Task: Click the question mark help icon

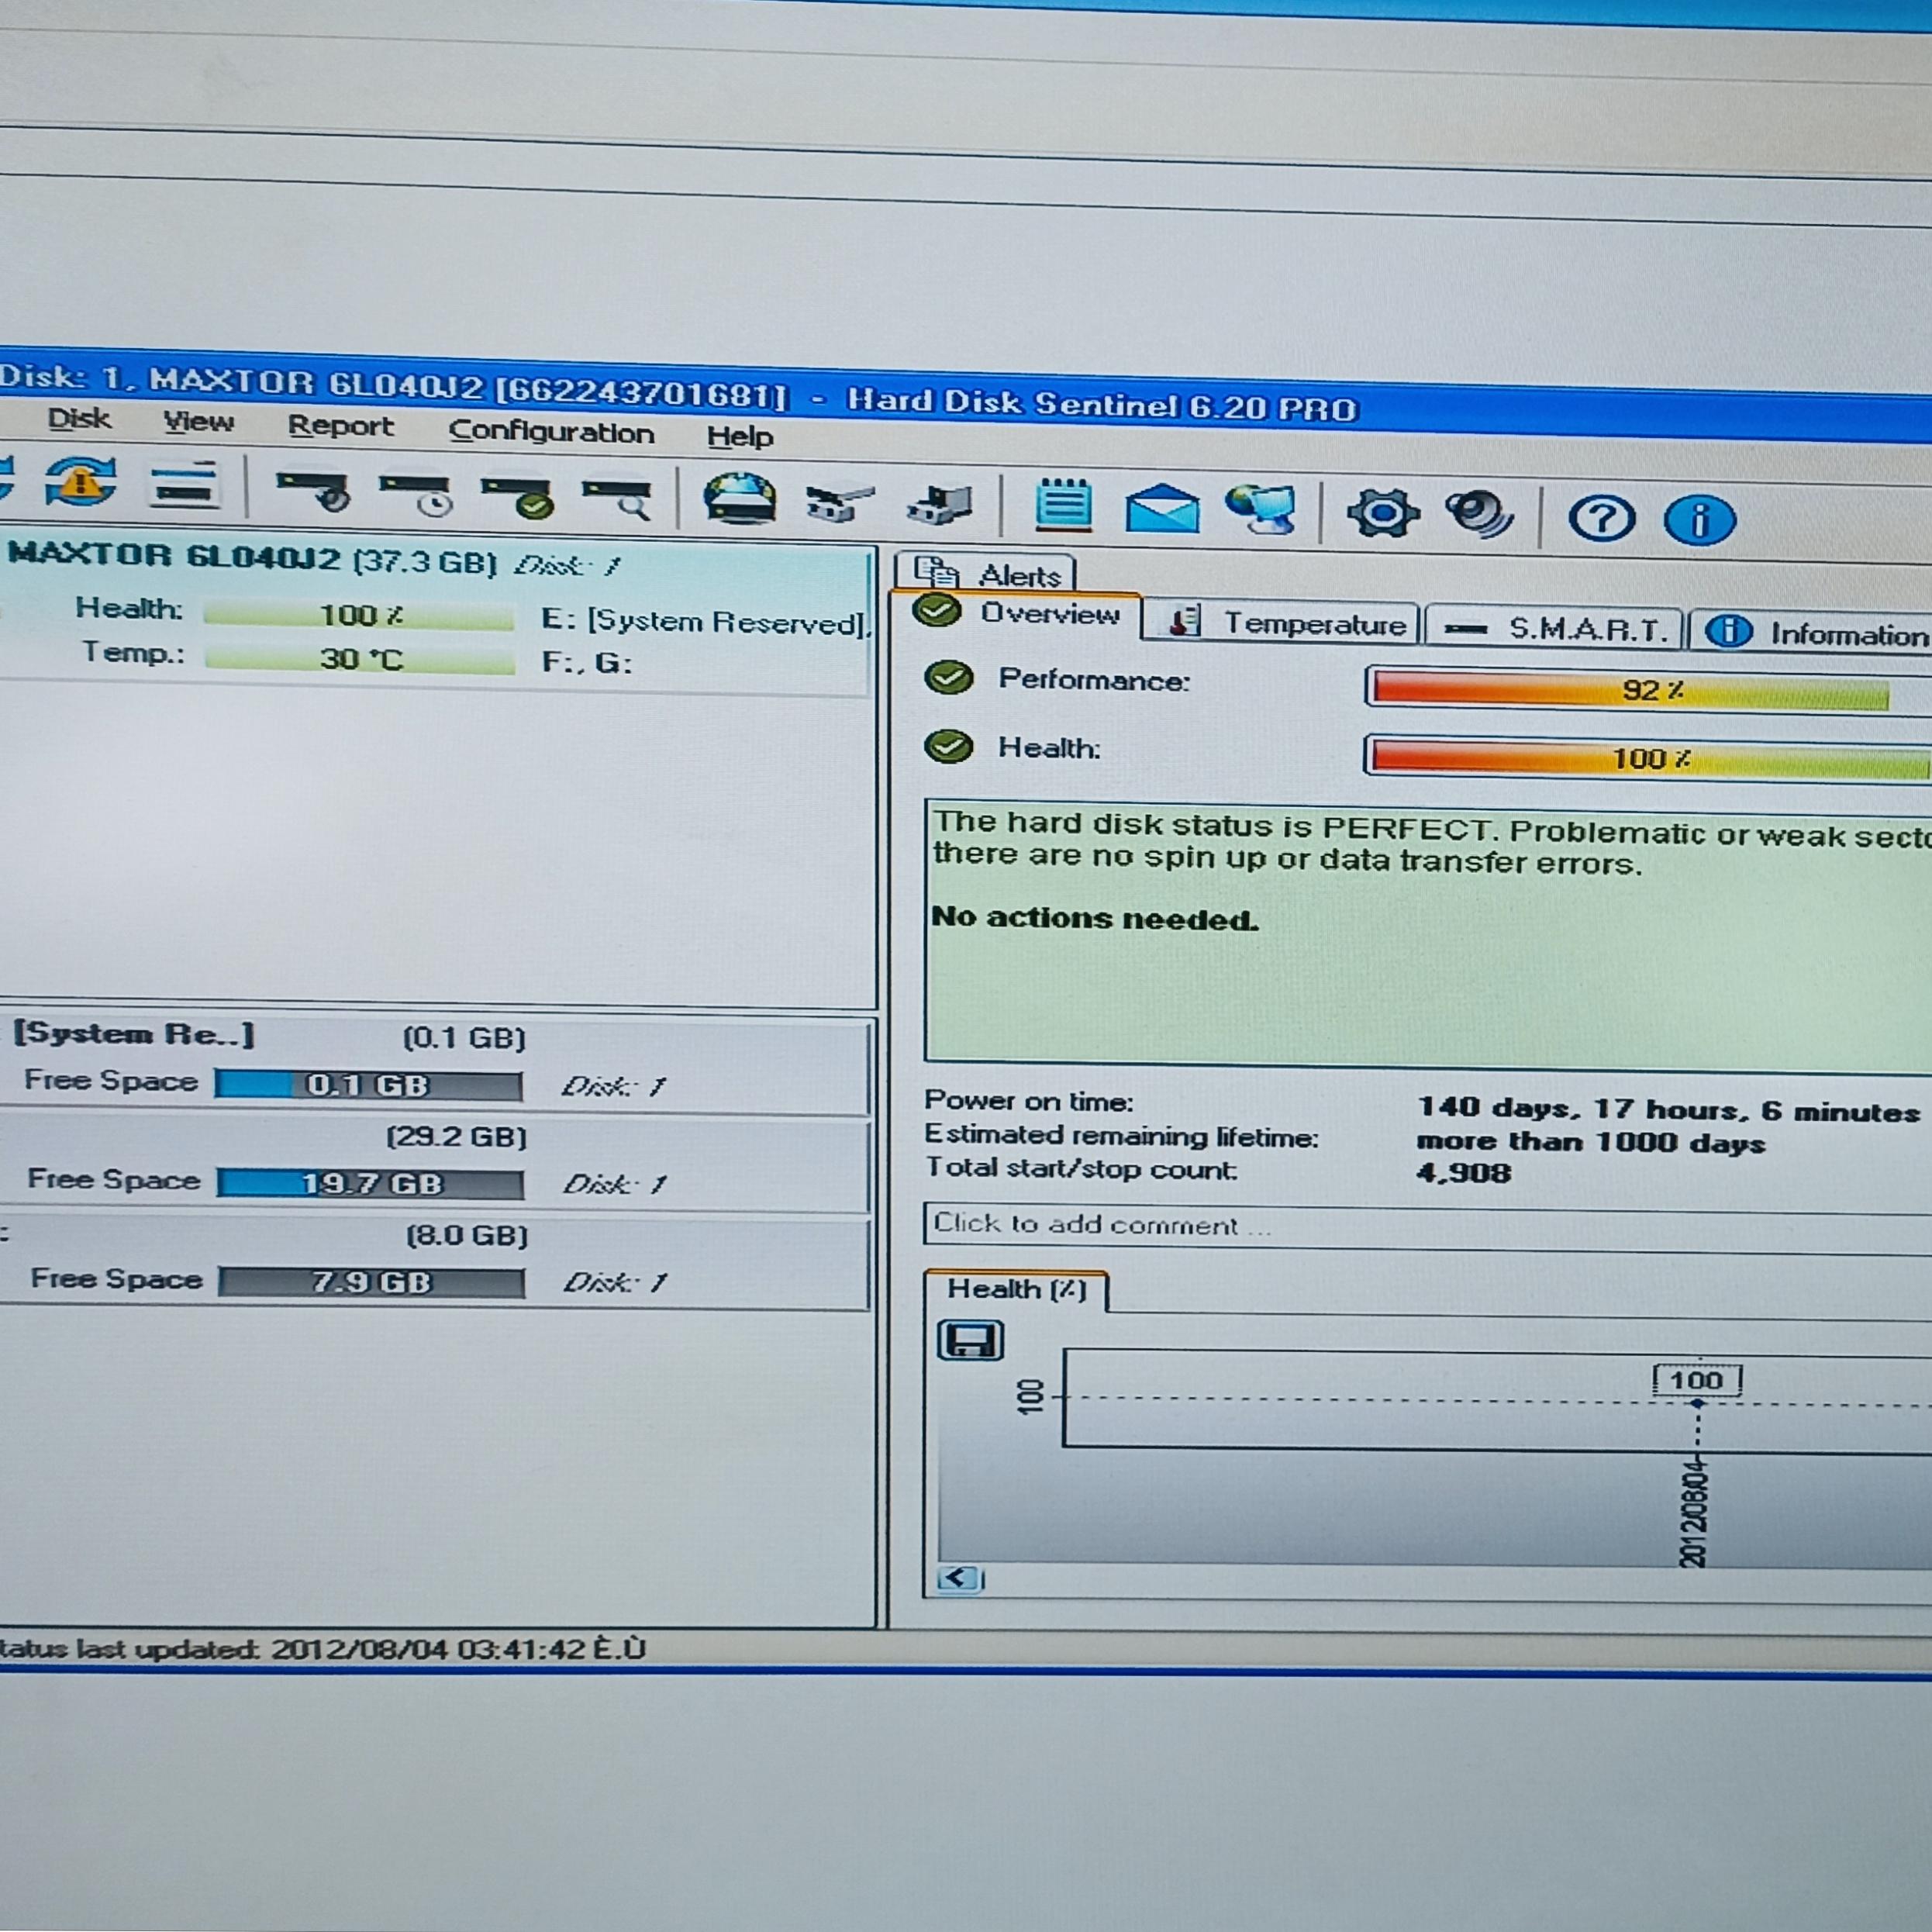Action: tap(1601, 518)
